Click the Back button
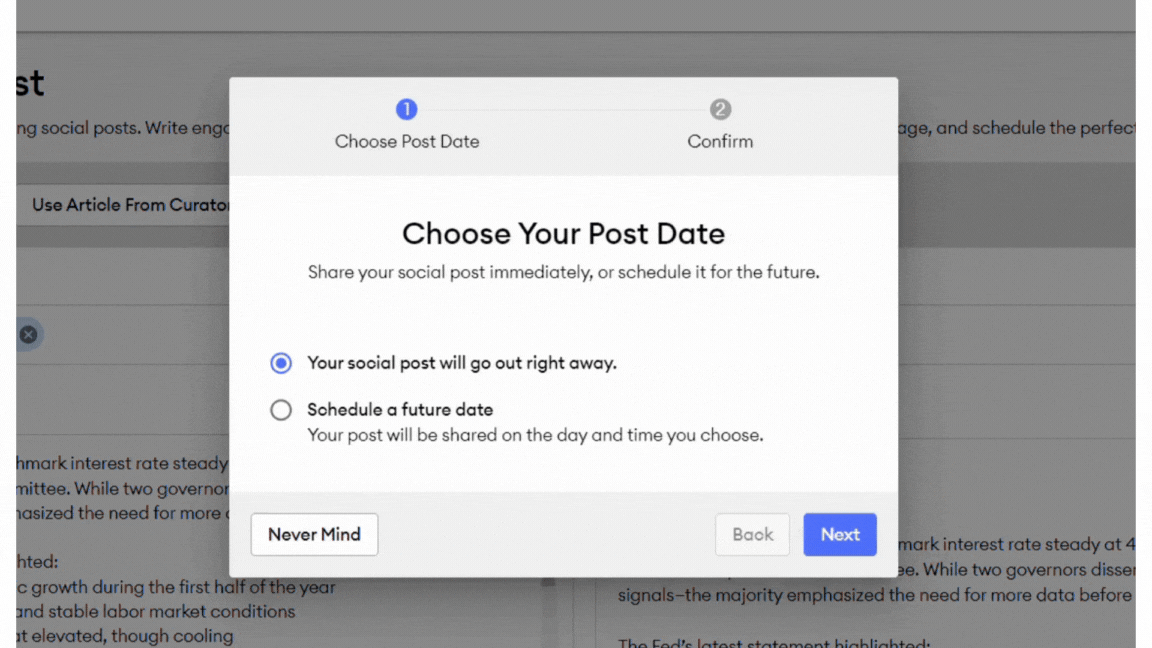 [x=752, y=534]
